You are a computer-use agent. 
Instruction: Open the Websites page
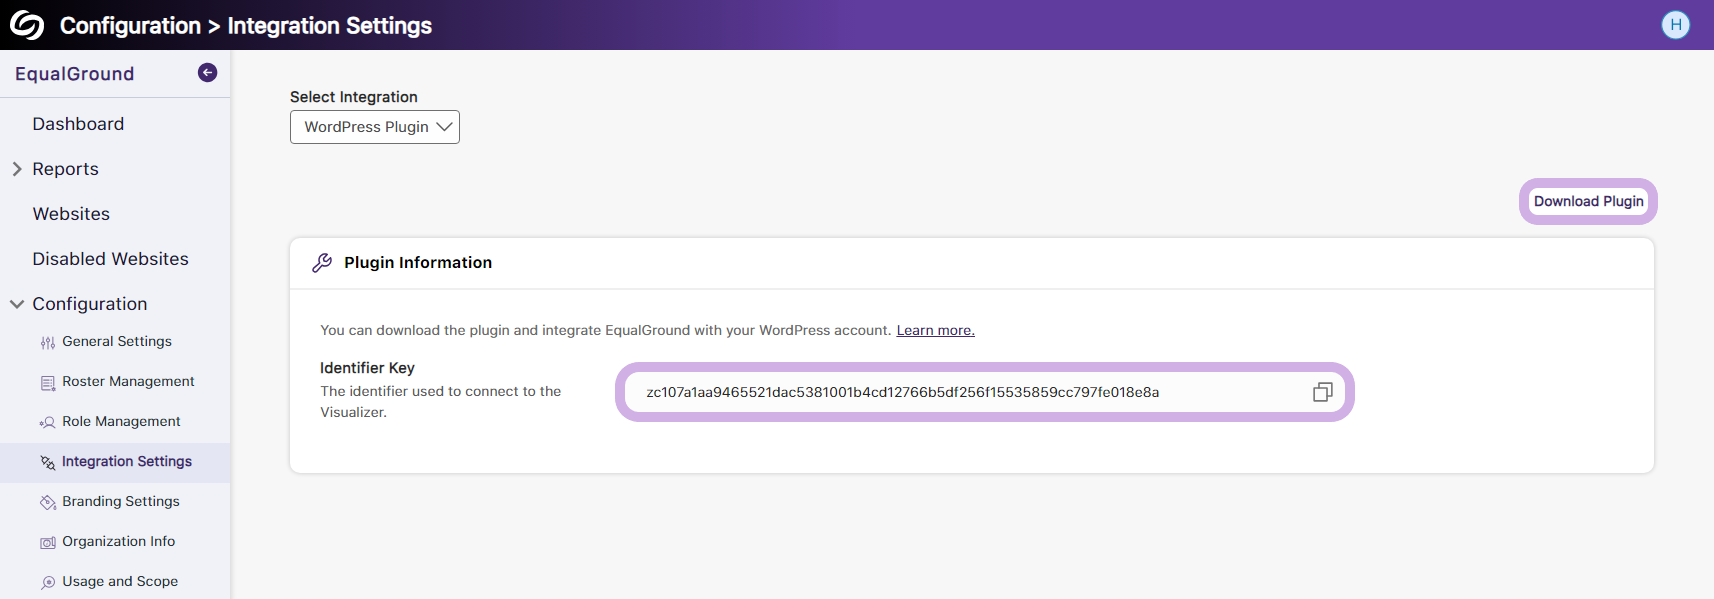coord(71,214)
